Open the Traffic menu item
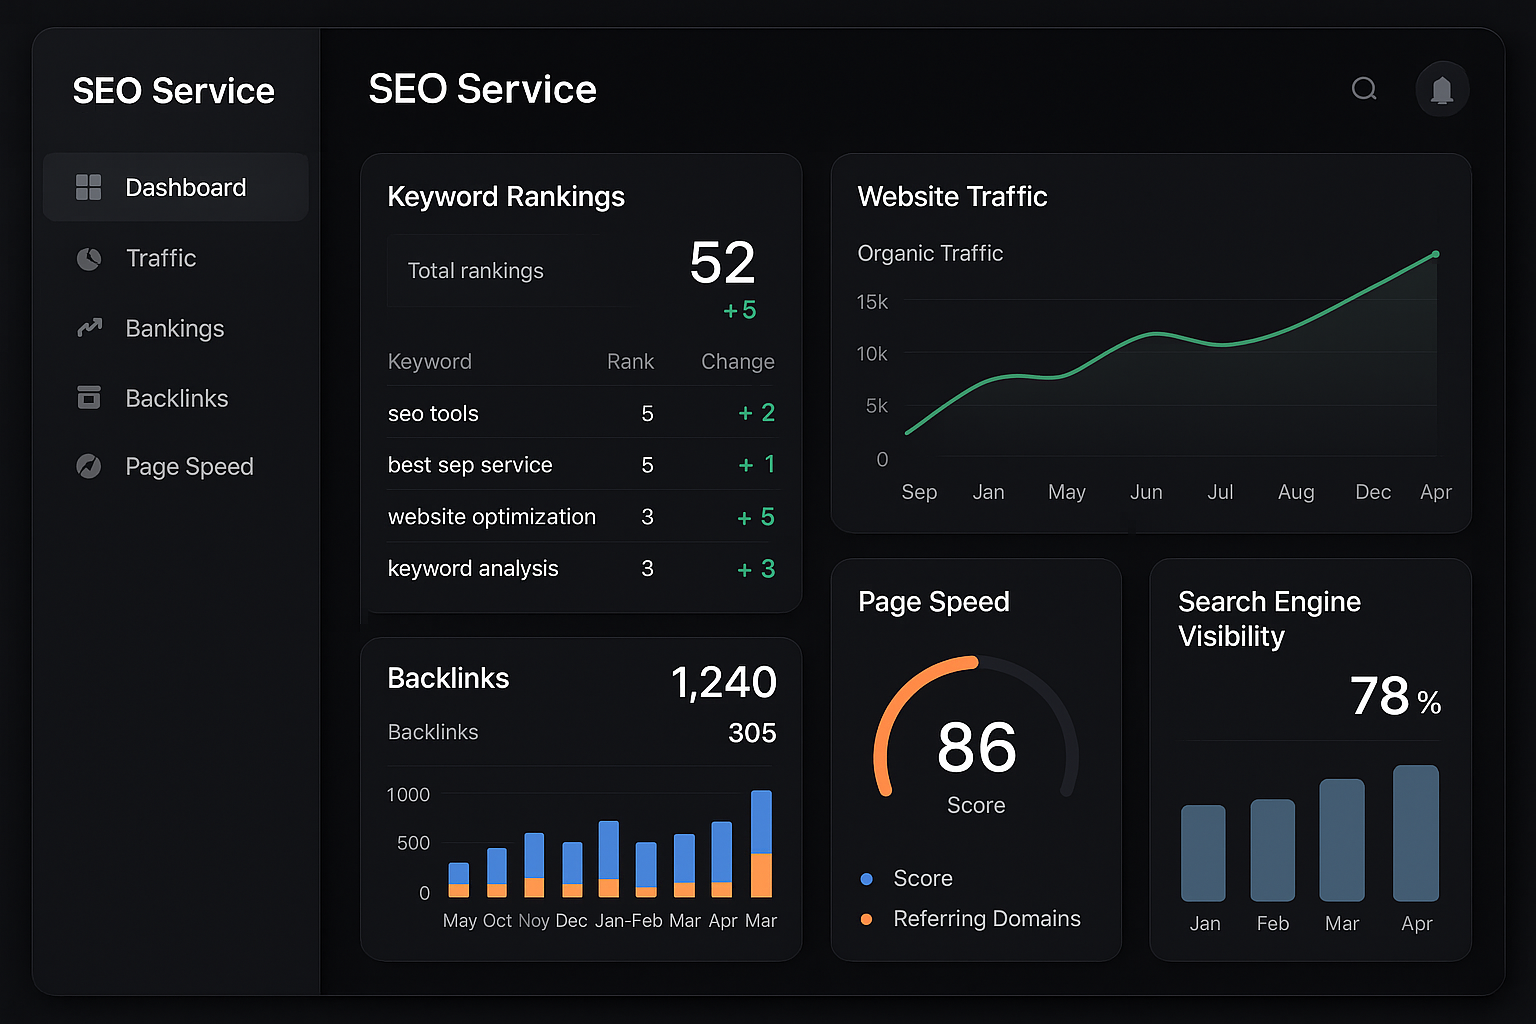Image resolution: width=1536 pixels, height=1024 pixels. (x=160, y=258)
